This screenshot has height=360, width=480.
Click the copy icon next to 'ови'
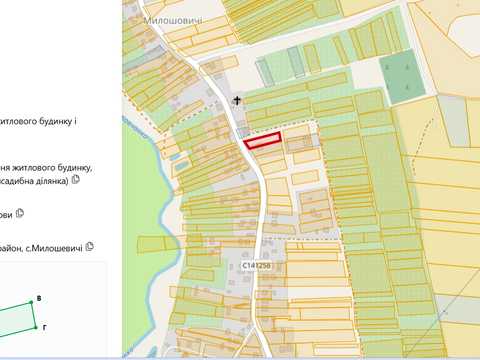20,213
